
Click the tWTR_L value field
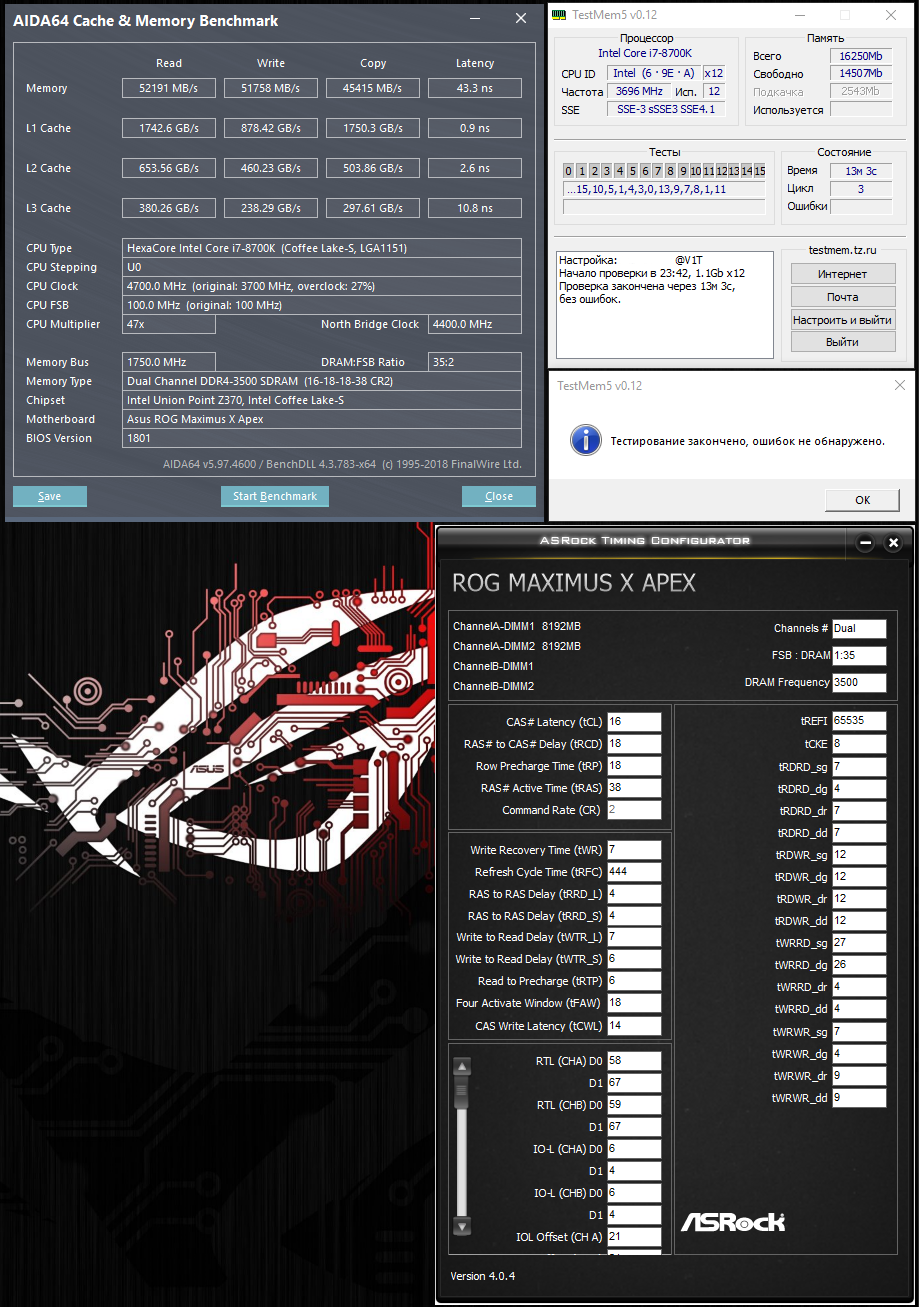click(634, 937)
